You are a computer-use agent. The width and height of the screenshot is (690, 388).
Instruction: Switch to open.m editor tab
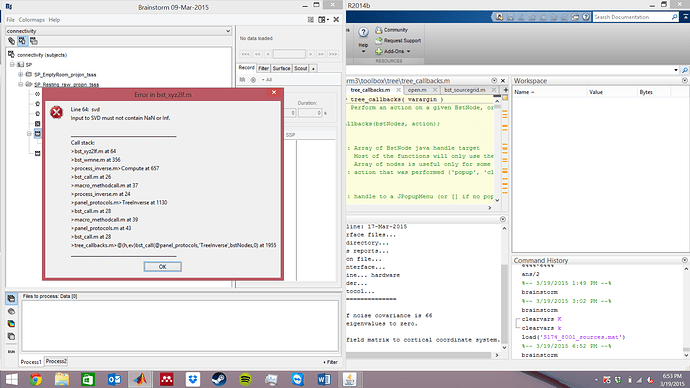pos(417,90)
